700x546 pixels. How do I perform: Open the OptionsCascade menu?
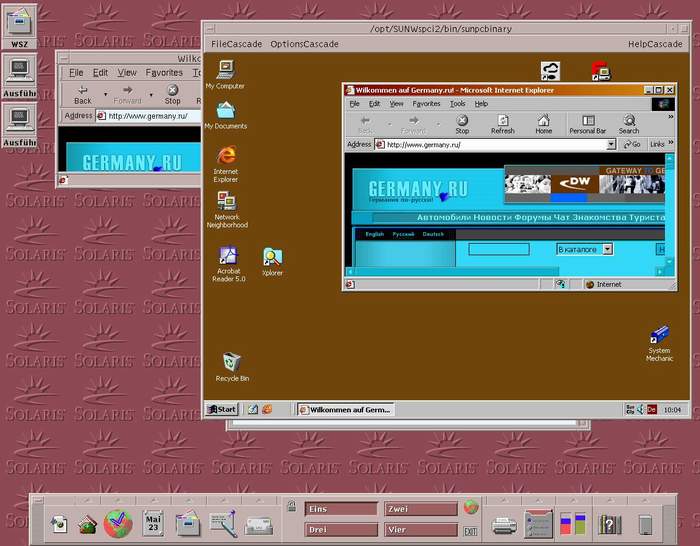click(x=304, y=44)
